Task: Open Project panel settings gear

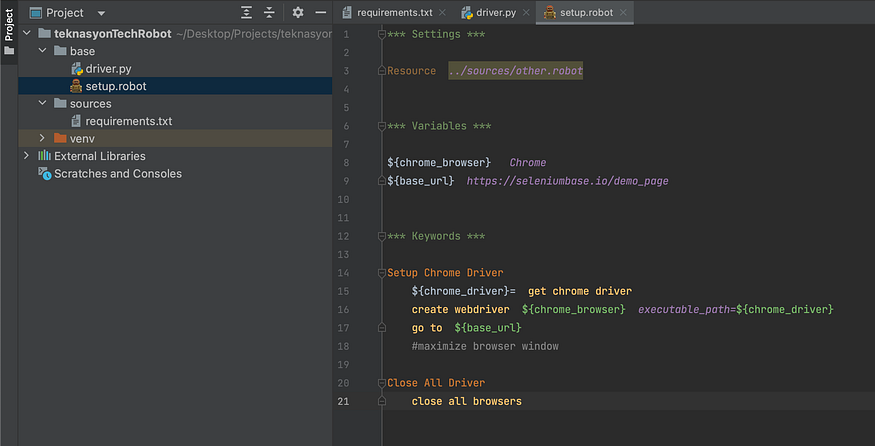Action: click(297, 13)
